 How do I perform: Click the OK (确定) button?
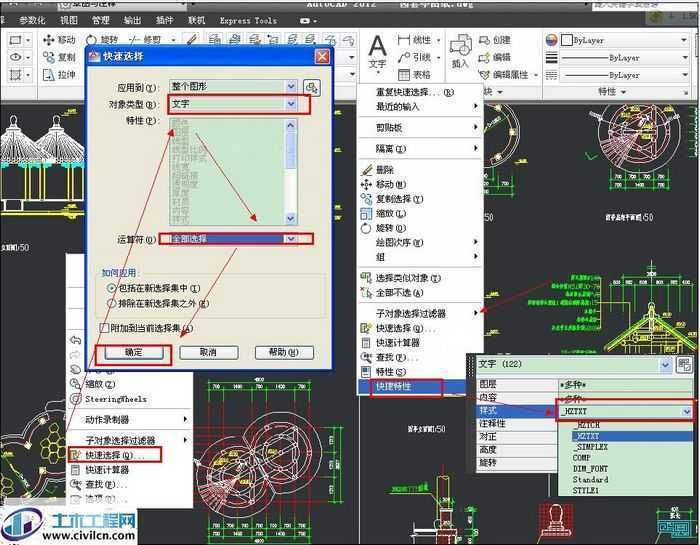coord(134,353)
